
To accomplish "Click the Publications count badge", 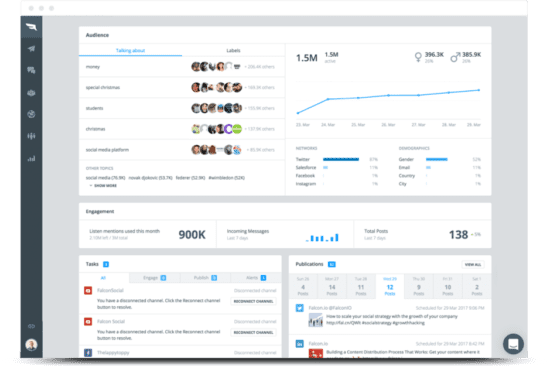I will coord(331,264).
